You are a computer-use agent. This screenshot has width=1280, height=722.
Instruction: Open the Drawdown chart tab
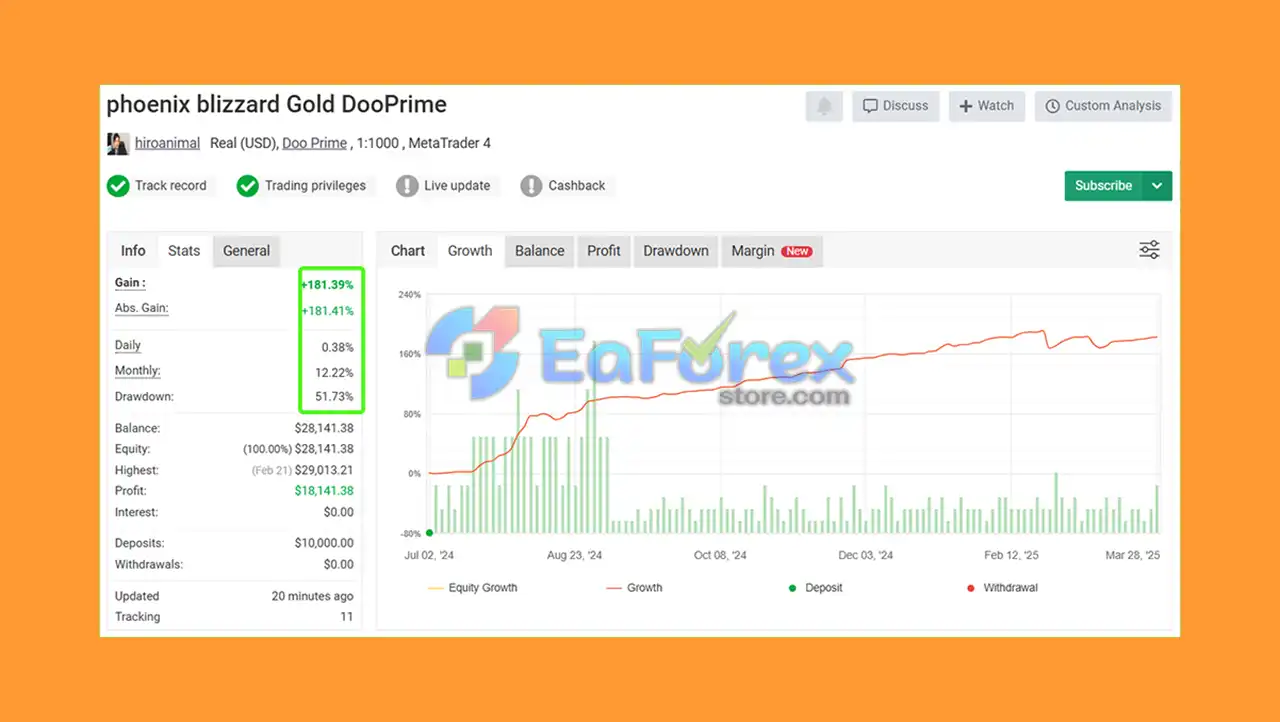(x=676, y=251)
